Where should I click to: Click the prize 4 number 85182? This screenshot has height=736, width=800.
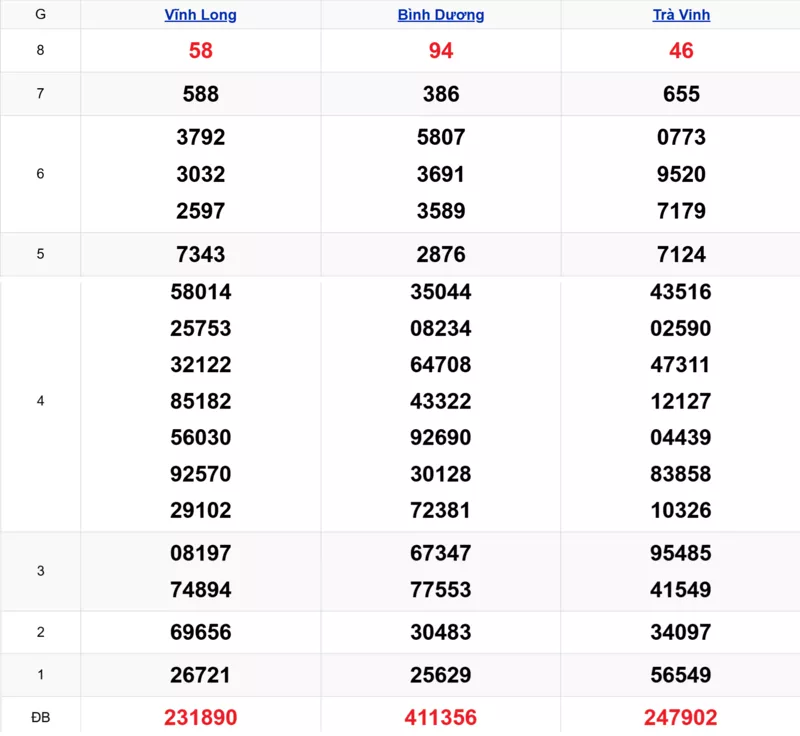tap(200, 401)
